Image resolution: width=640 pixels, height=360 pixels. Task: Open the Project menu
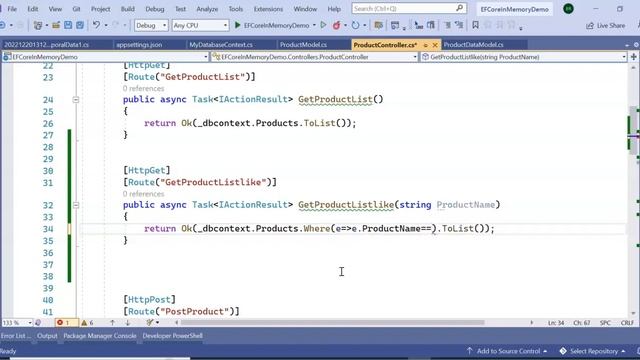click(100, 9)
